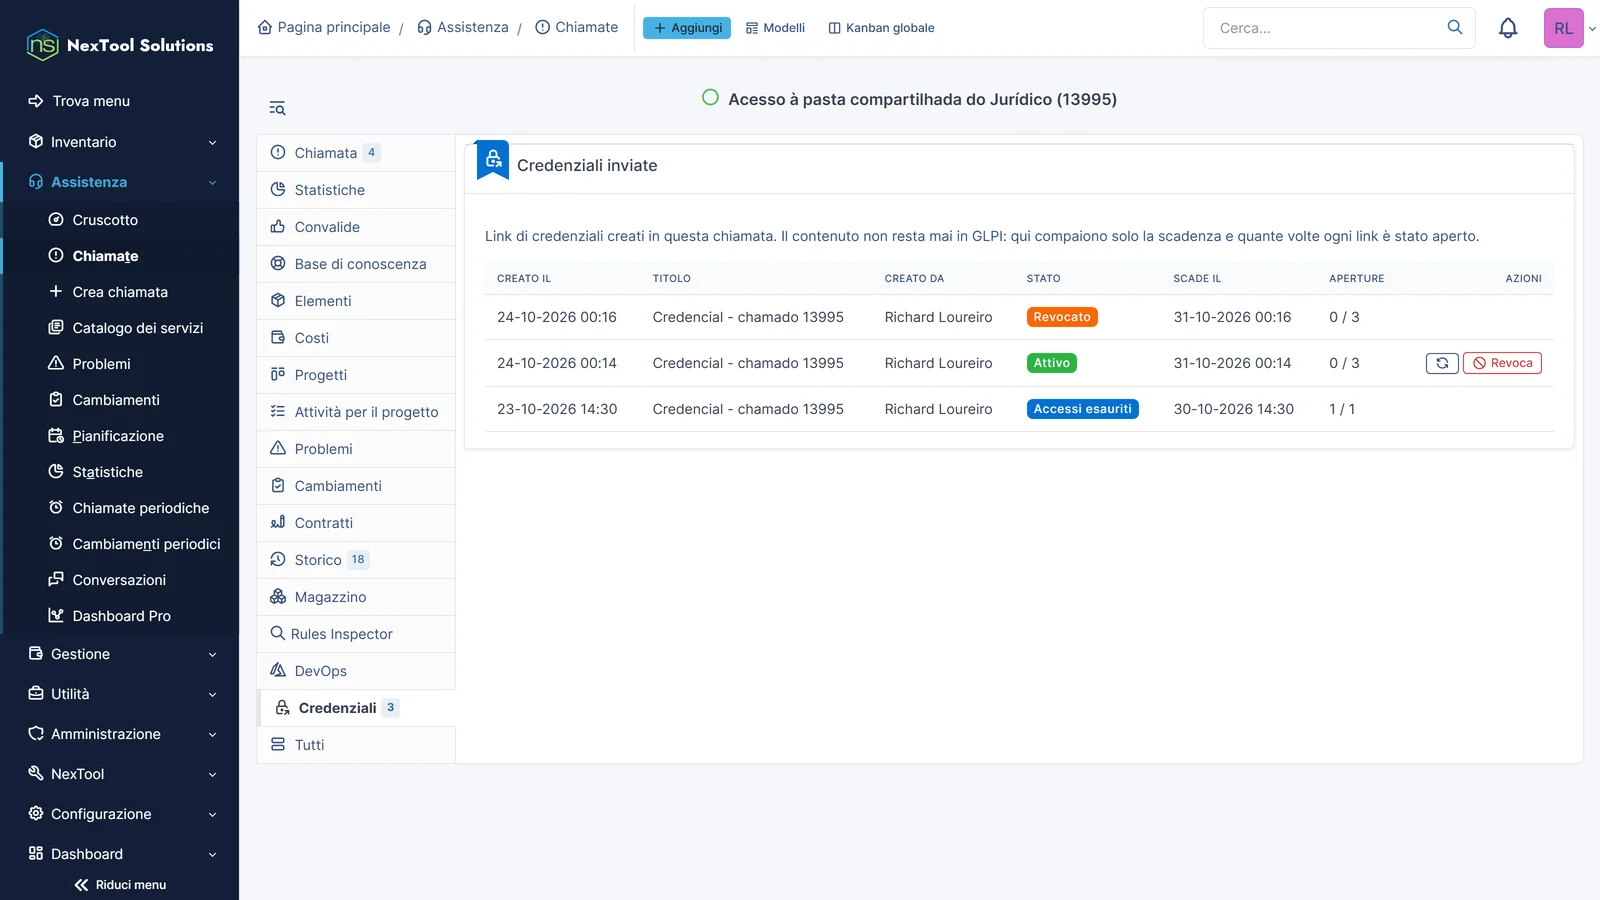Screen dimensions: 1600x900
Task: Expand the Configurazione menu
Action: point(119,814)
